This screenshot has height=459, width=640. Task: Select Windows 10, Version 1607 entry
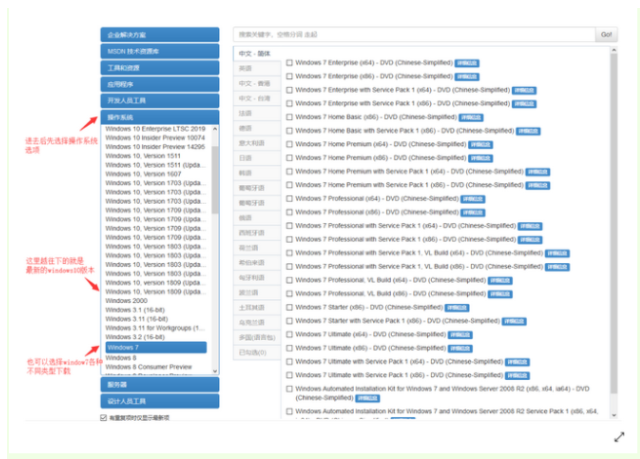point(143,174)
